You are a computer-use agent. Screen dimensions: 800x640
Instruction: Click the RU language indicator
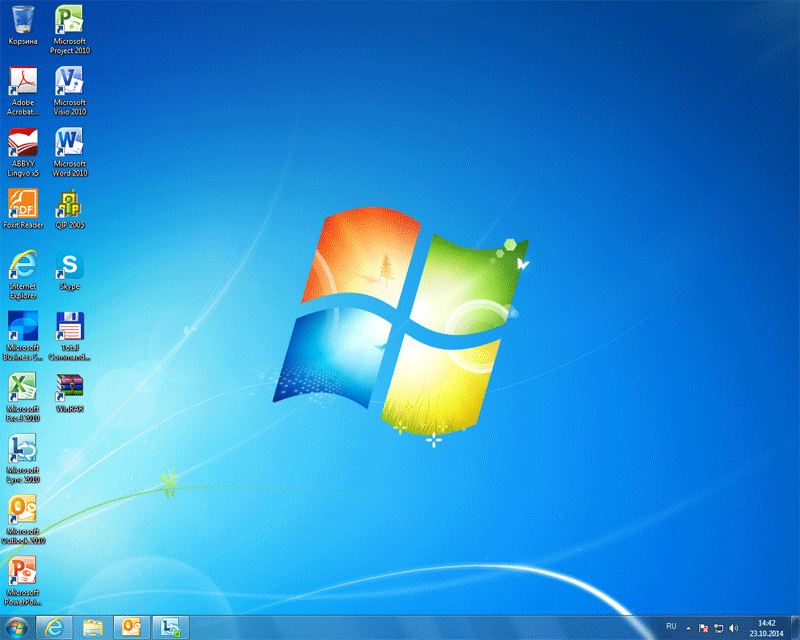click(671, 626)
